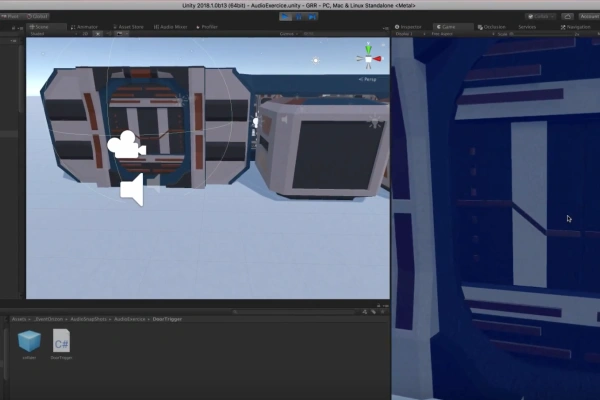Click the camera gizmo in Scene view
The image size is (600, 400).
tap(126, 145)
